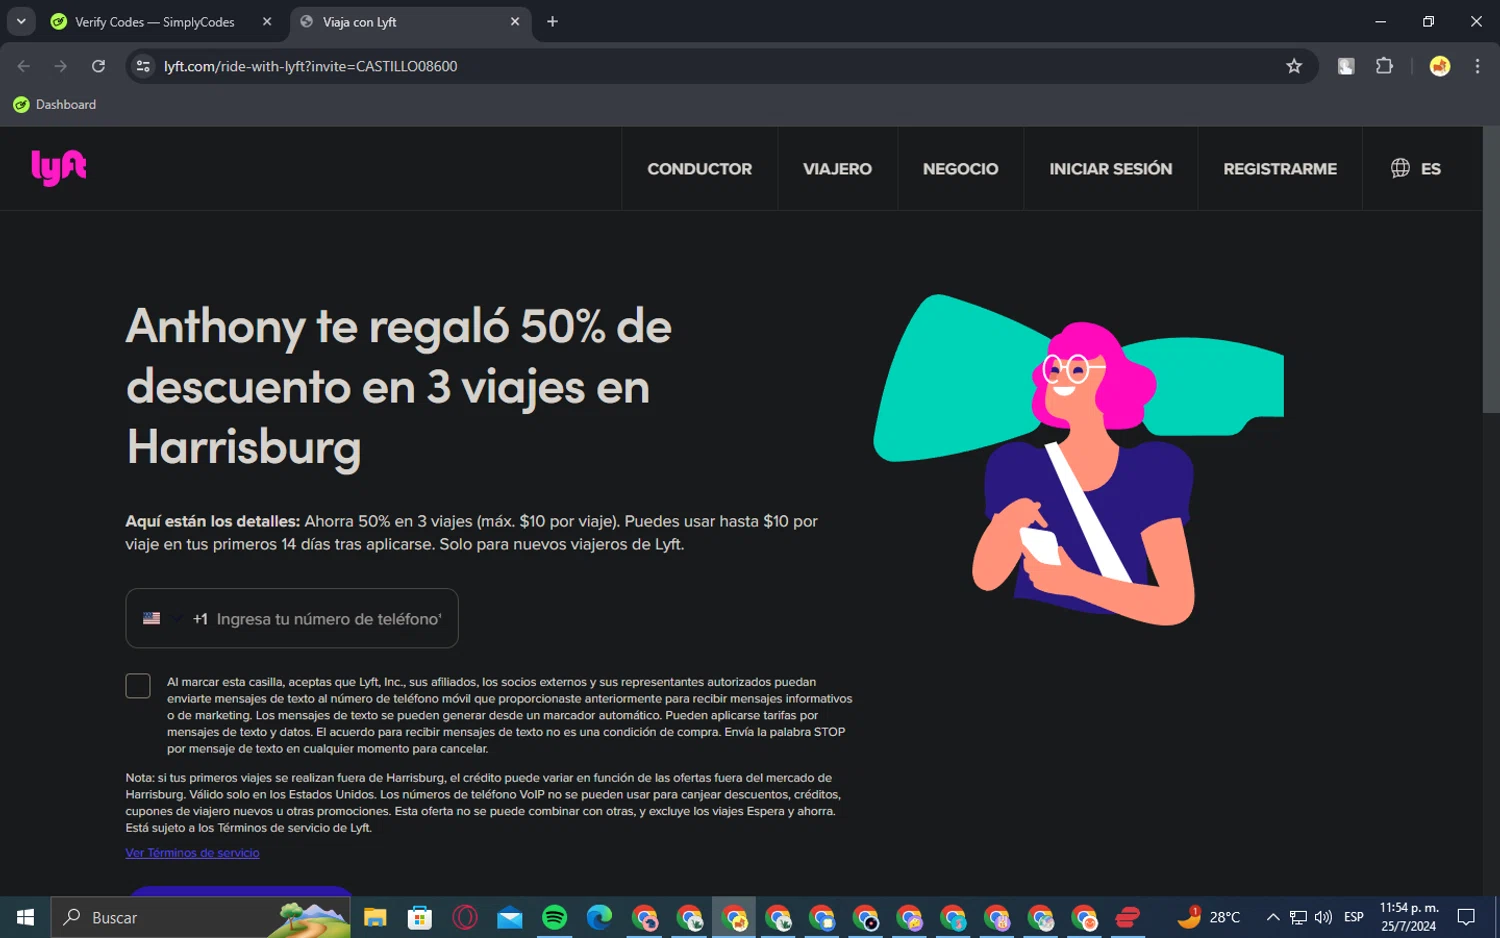
Task: Open File Explorer from the taskbar
Action: (375, 917)
